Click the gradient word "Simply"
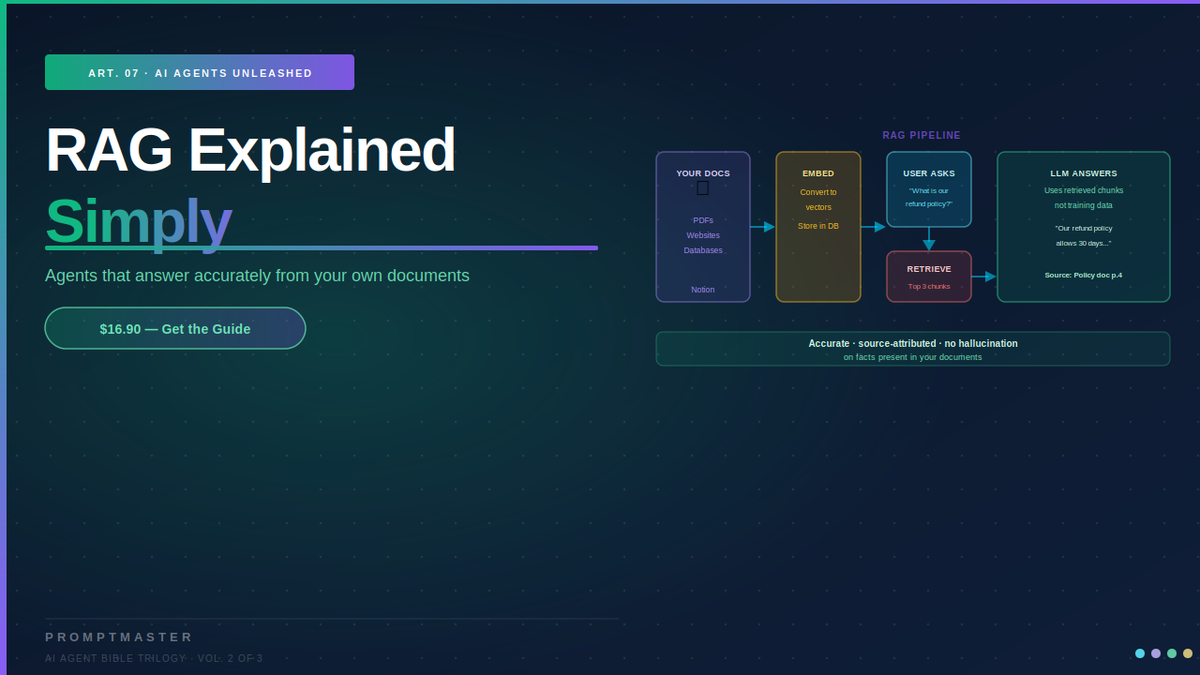Viewport: 1200px width, 675px height. click(138, 221)
